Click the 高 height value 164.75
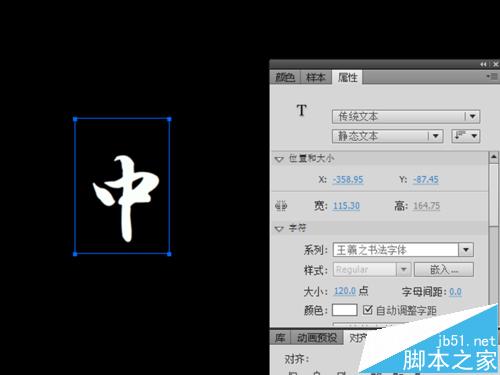Image resolution: width=500 pixels, height=375 pixels. (x=427, y=206)
